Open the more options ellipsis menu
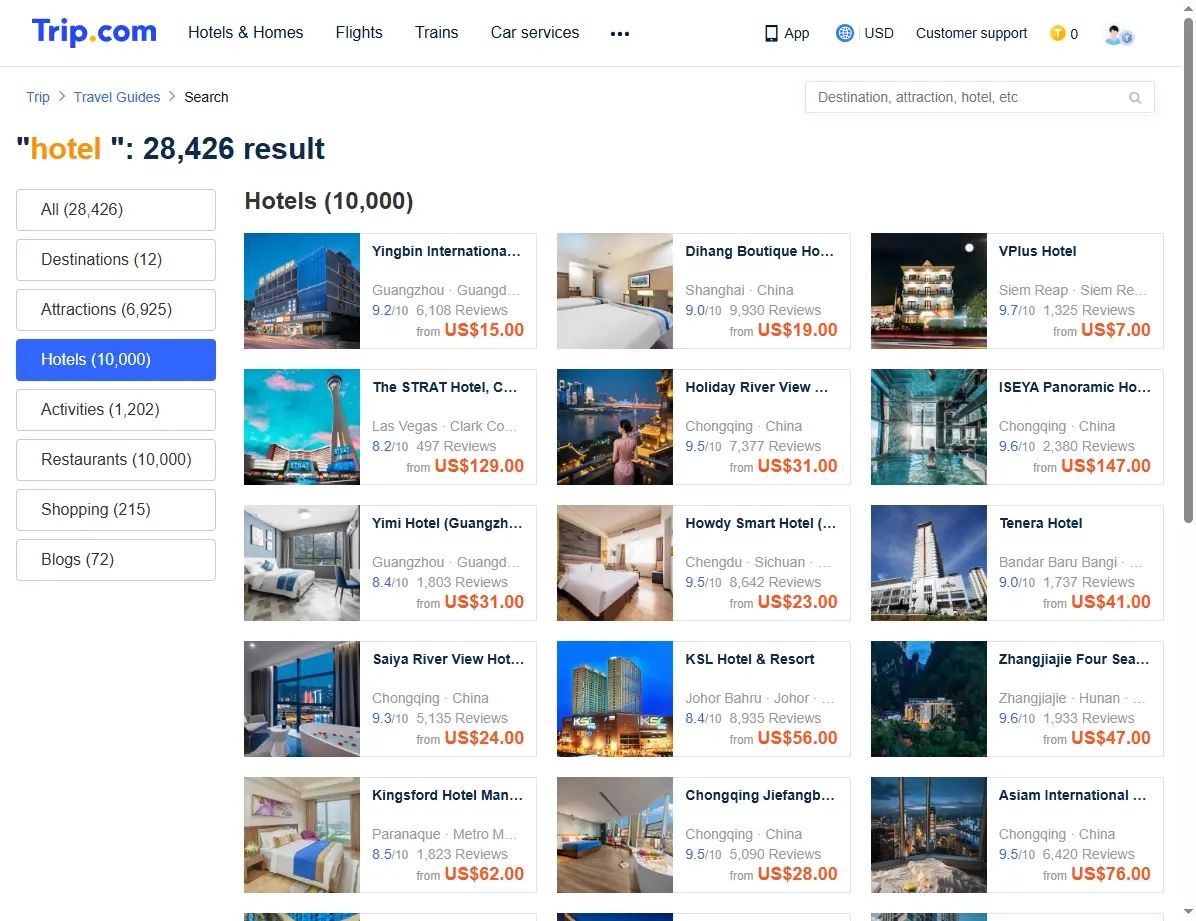 pos(619,34)
